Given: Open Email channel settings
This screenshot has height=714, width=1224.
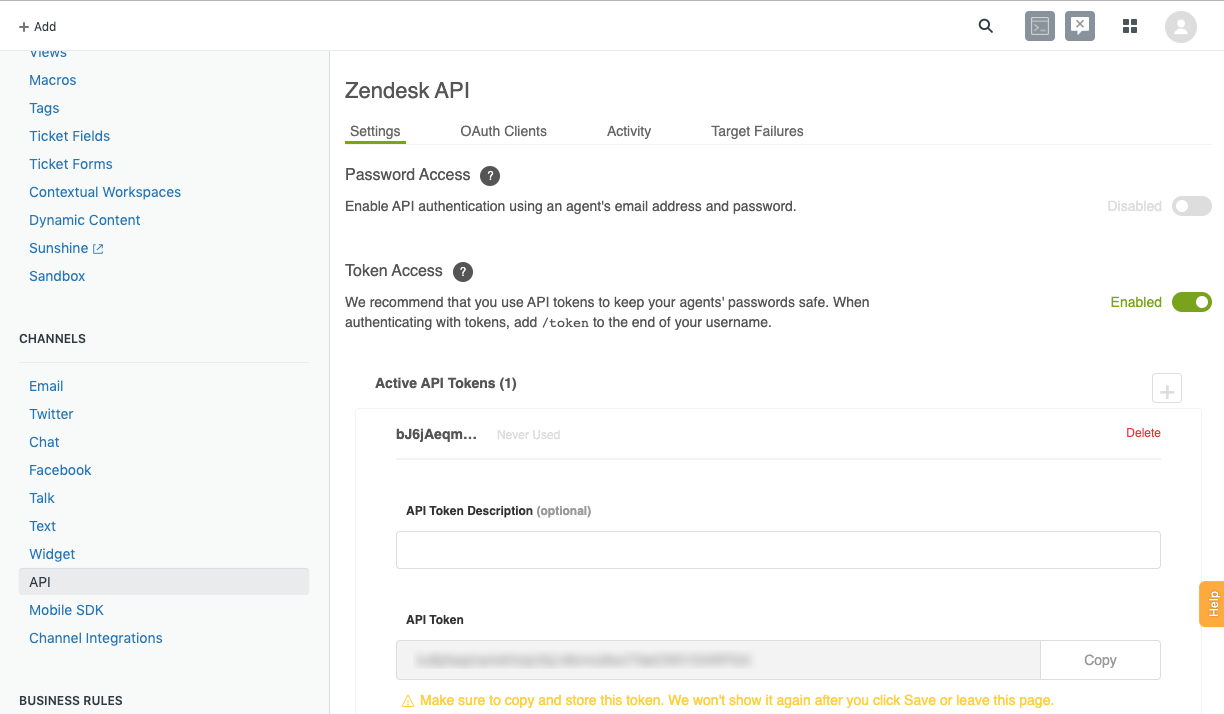Looking at the screenshot, I should 46,386.
